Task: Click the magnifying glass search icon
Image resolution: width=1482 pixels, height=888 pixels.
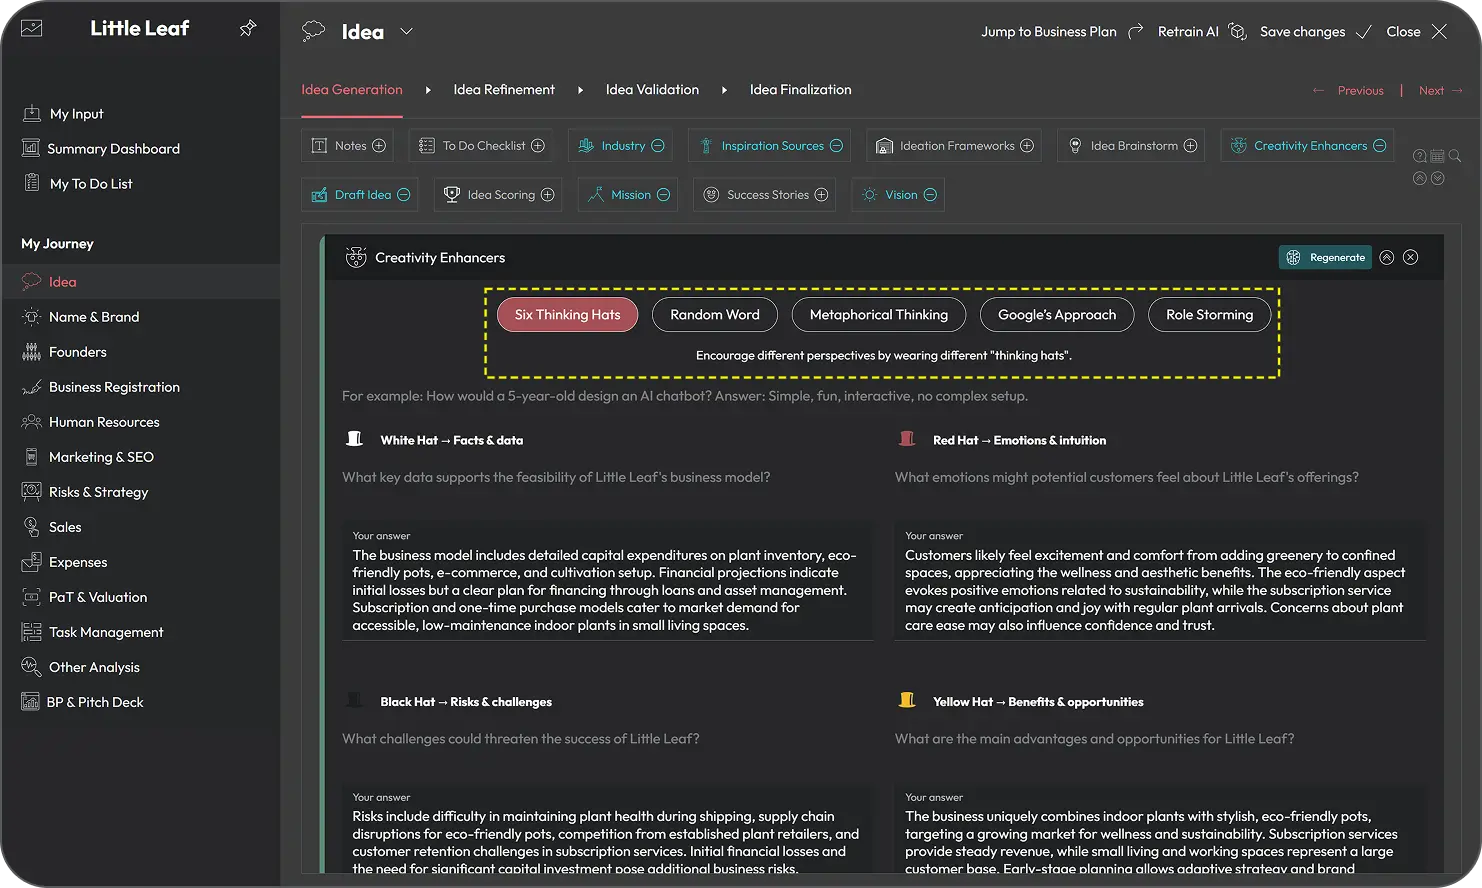Action: (x=1455, y=156)
